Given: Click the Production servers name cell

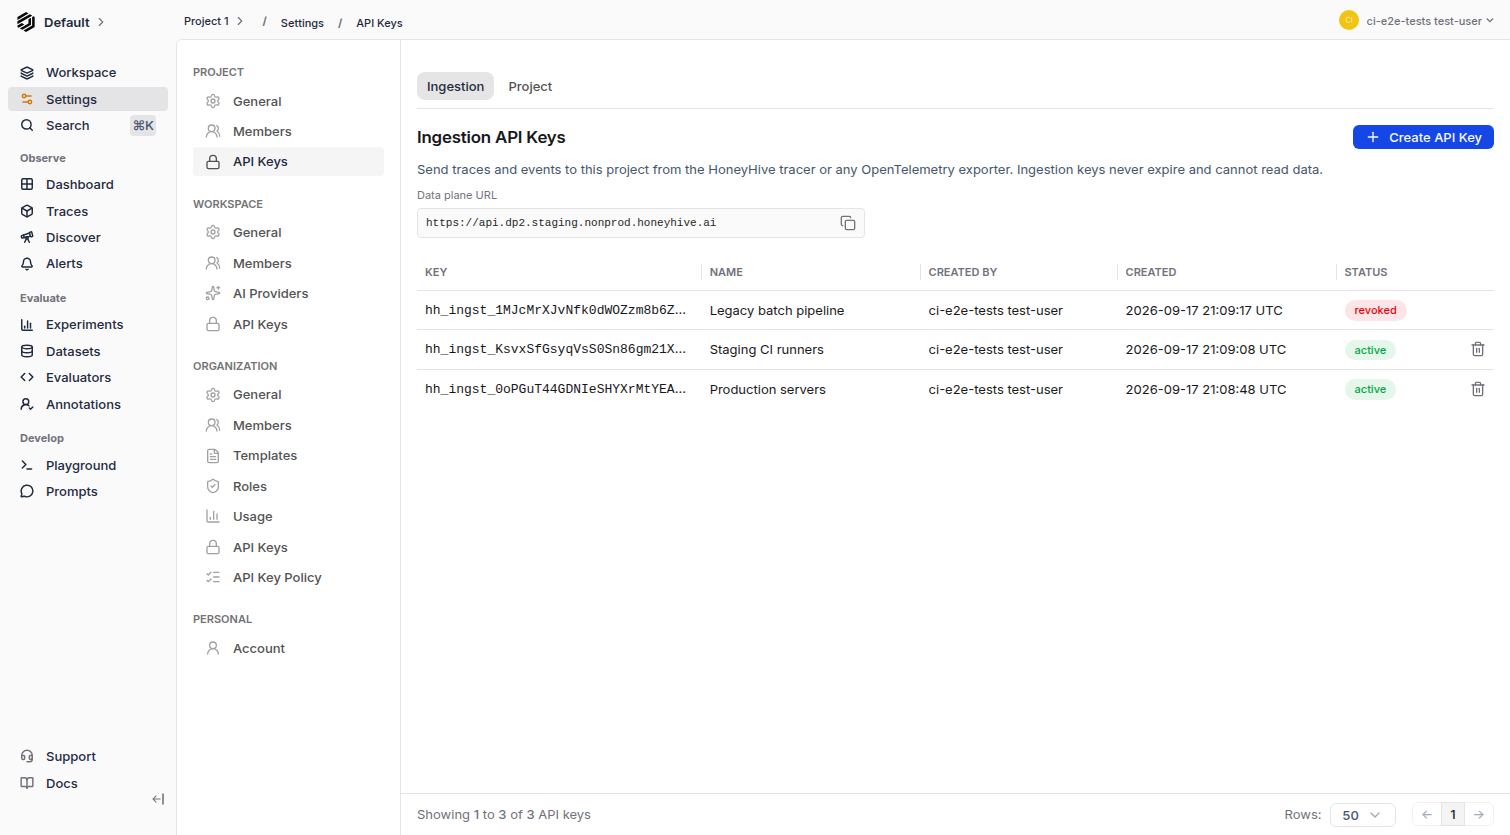Looking at the screenshot, I should [767, 390].
